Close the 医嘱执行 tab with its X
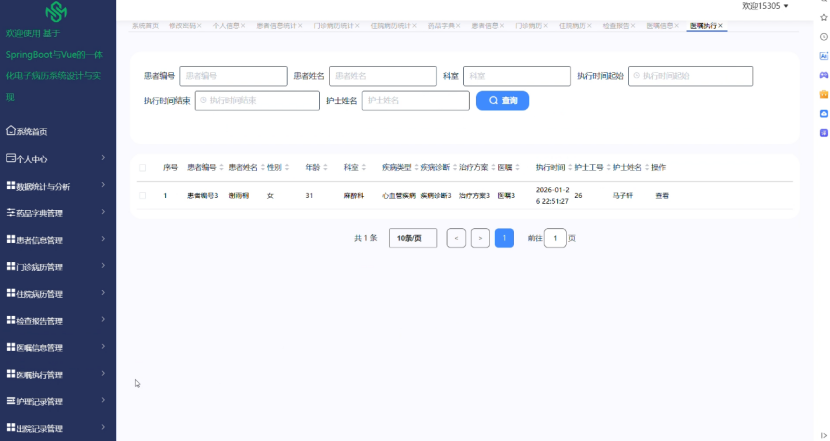Screen dimensions: 830x441 pyautogui.click(x=720, y=25)
